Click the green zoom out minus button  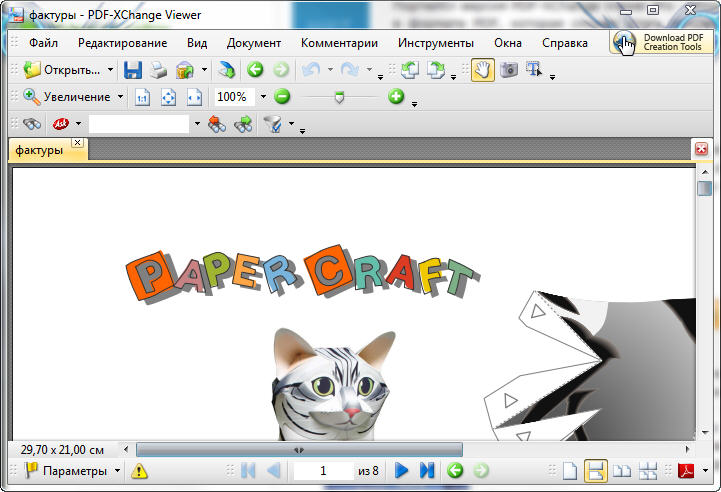[x=282, y=97]
